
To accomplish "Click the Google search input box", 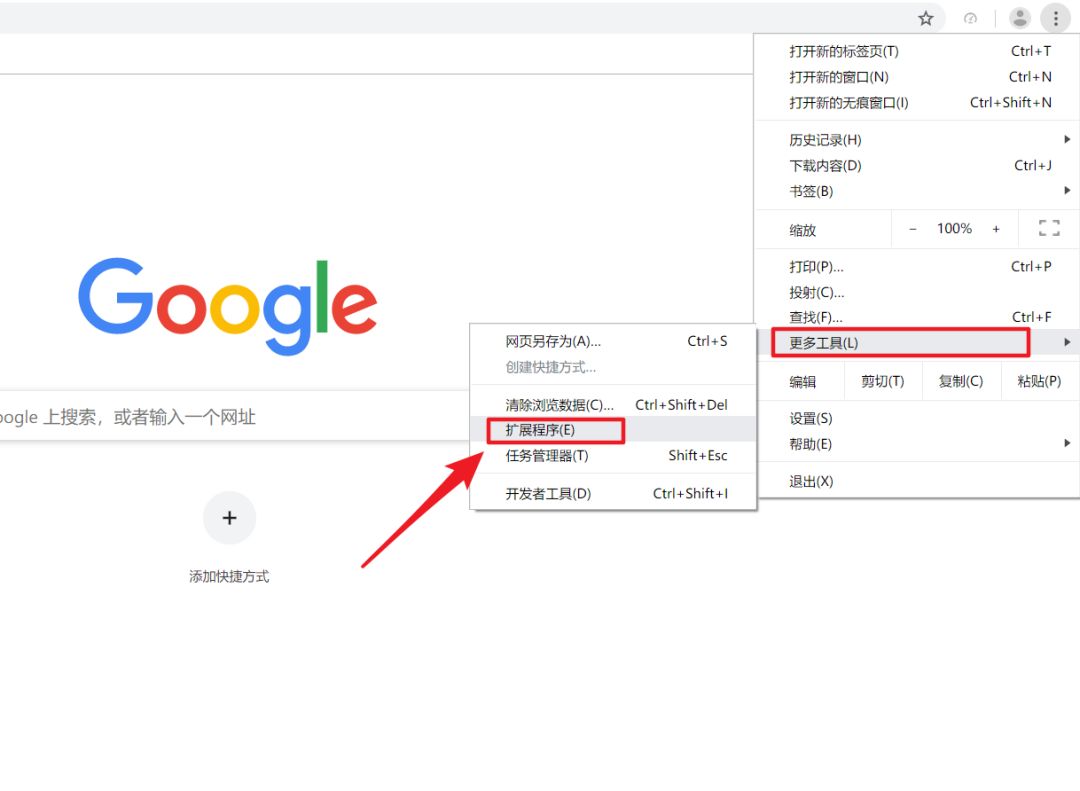I will coord(234,416).
